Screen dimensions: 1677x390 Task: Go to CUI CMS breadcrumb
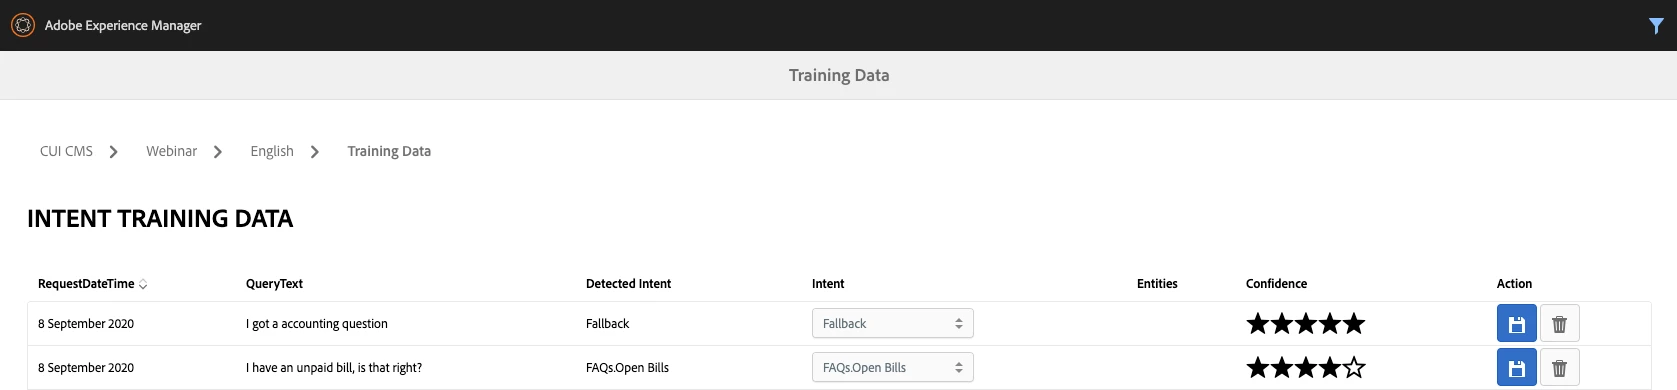pyautogui.click(x=66, y=151)
